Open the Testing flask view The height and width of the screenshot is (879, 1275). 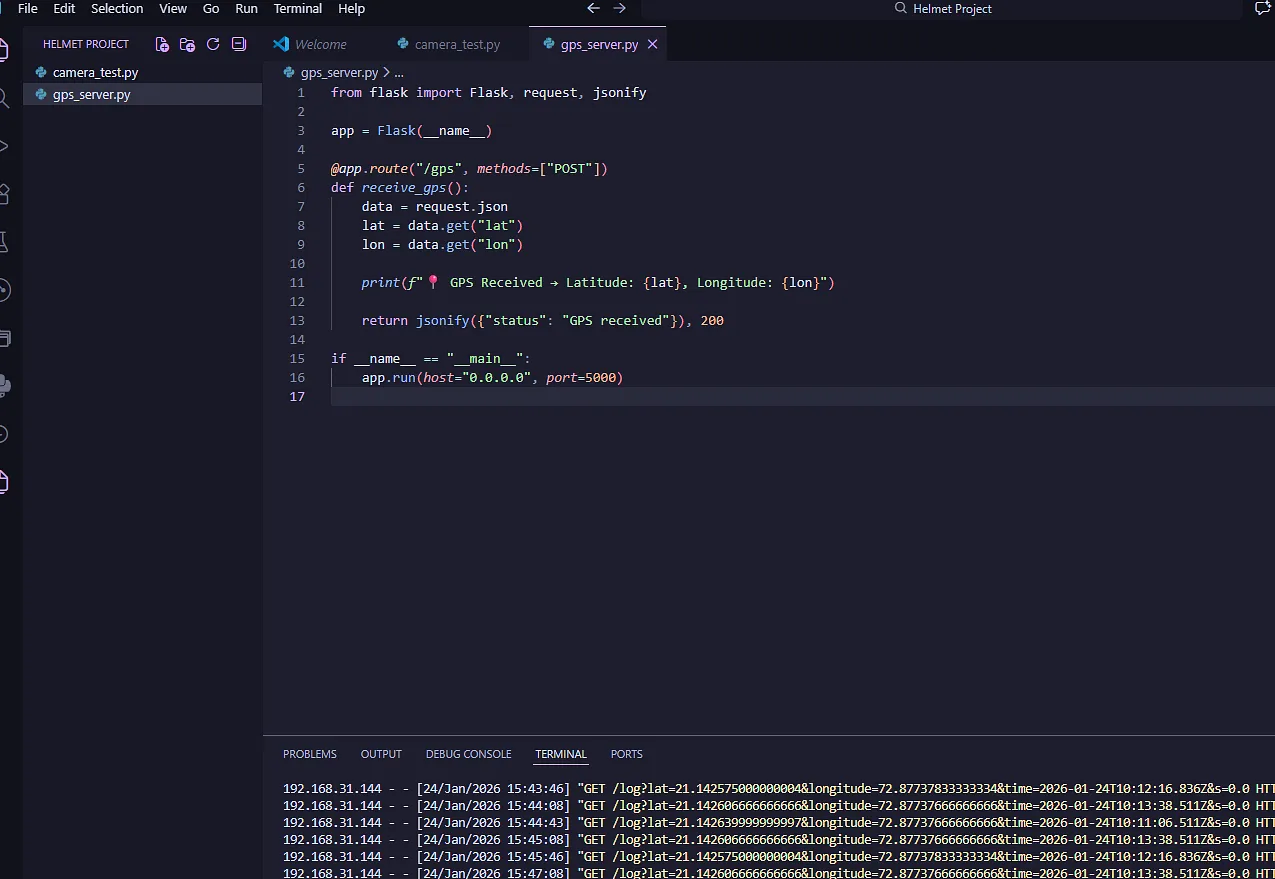tap(4, 242)
